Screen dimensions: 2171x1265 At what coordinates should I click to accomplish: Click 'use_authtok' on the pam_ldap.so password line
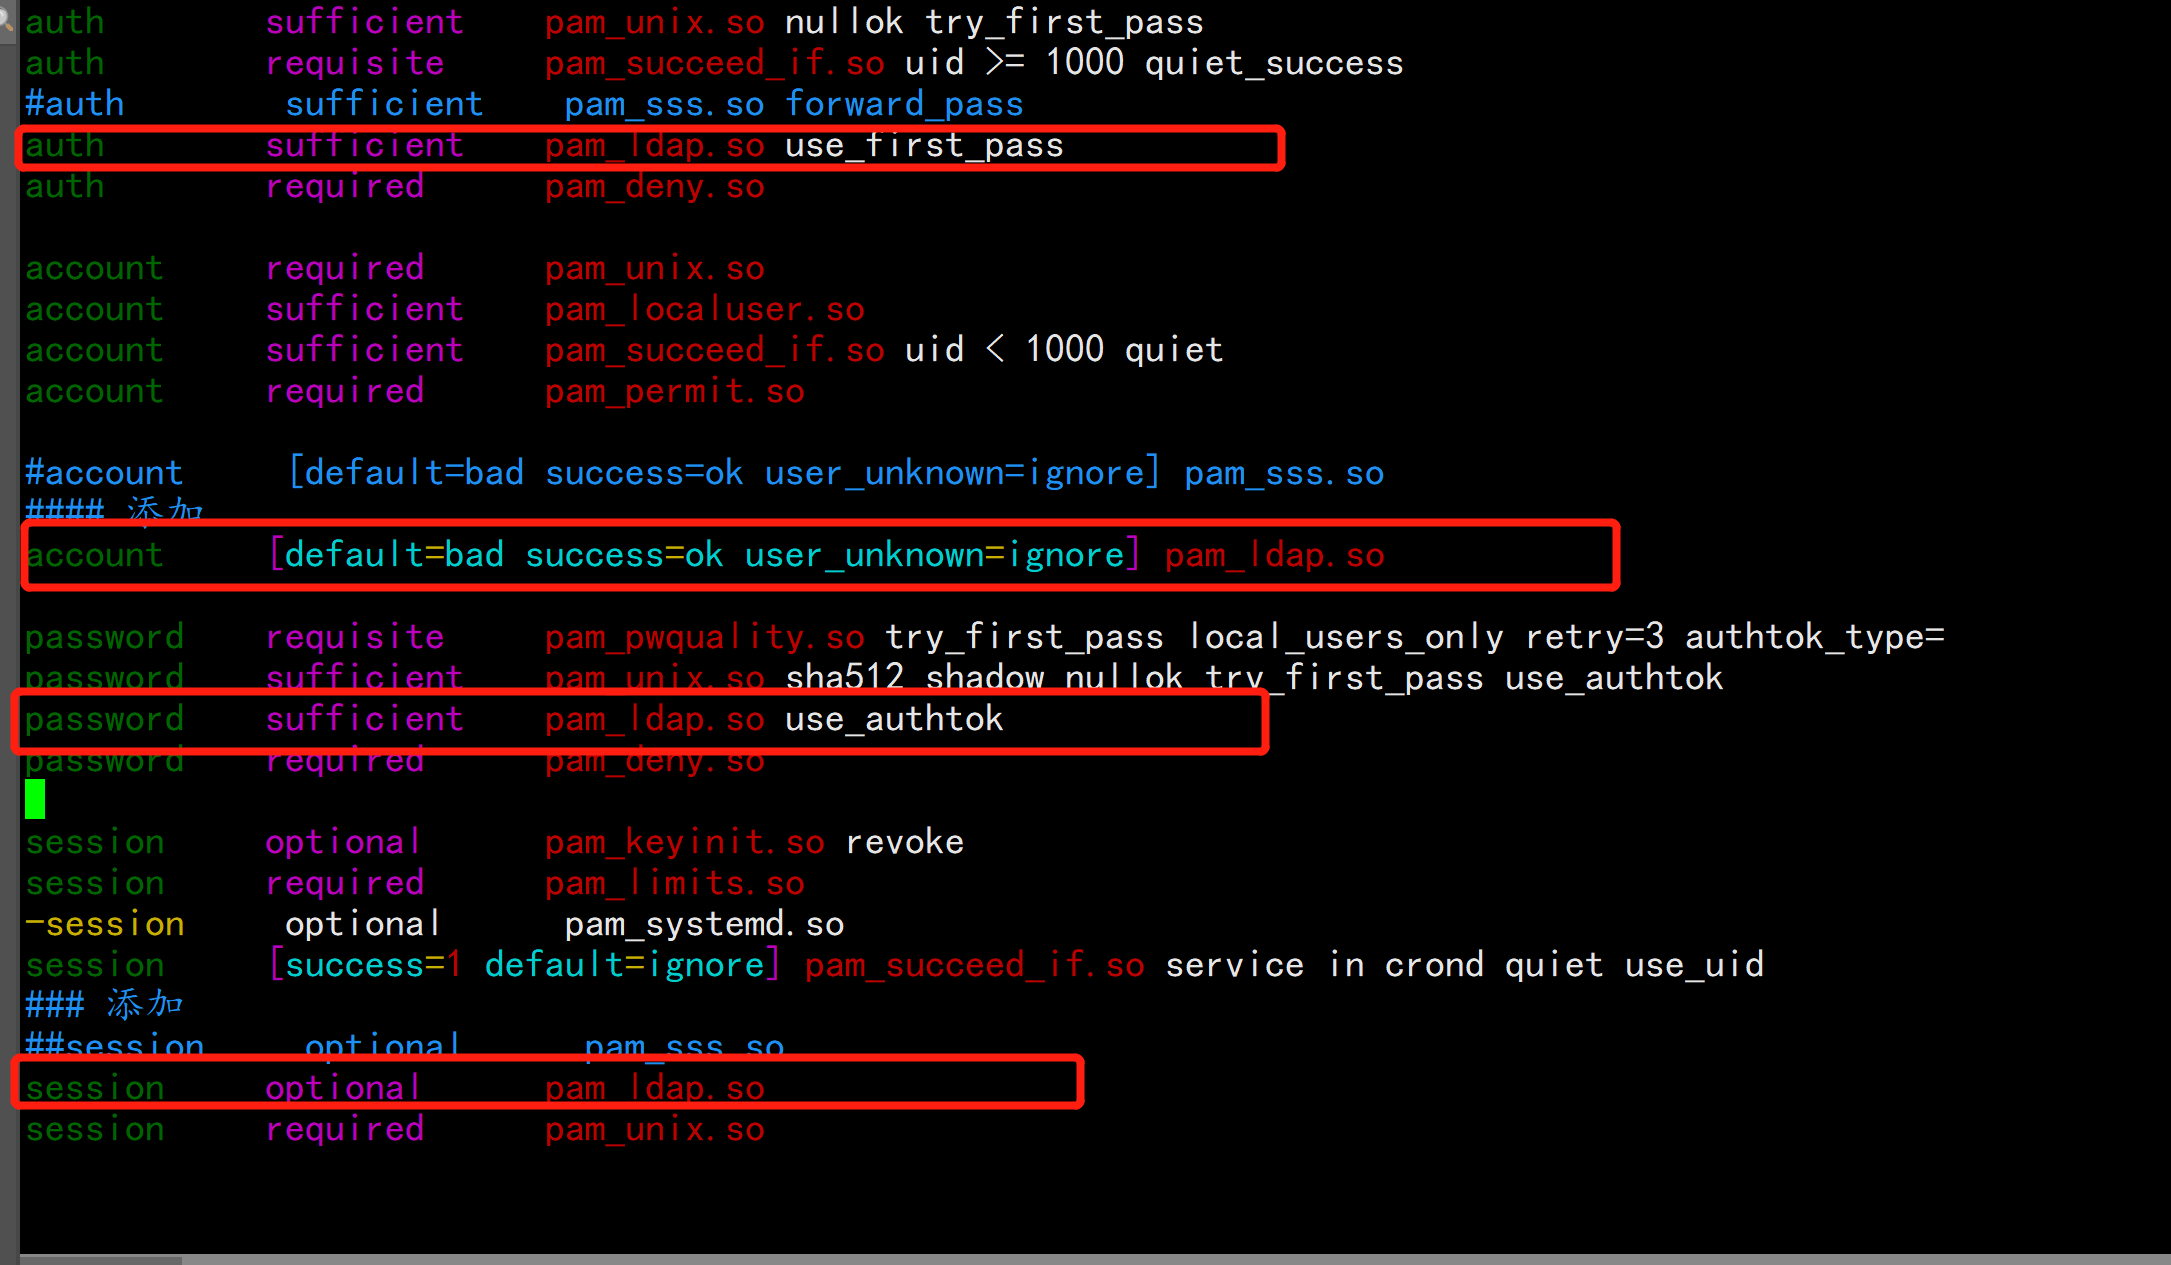tap(894, 719)
